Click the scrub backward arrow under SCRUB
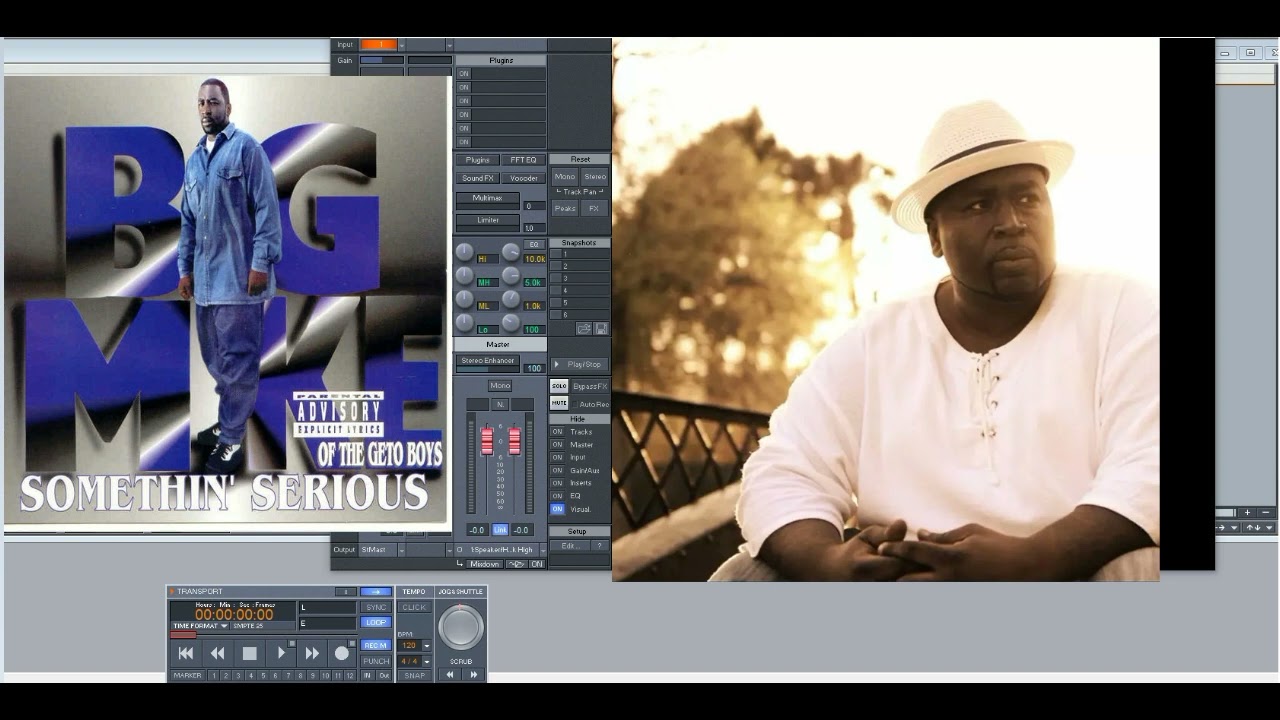Screen dimensions: 1280x720 click(450, 674)
